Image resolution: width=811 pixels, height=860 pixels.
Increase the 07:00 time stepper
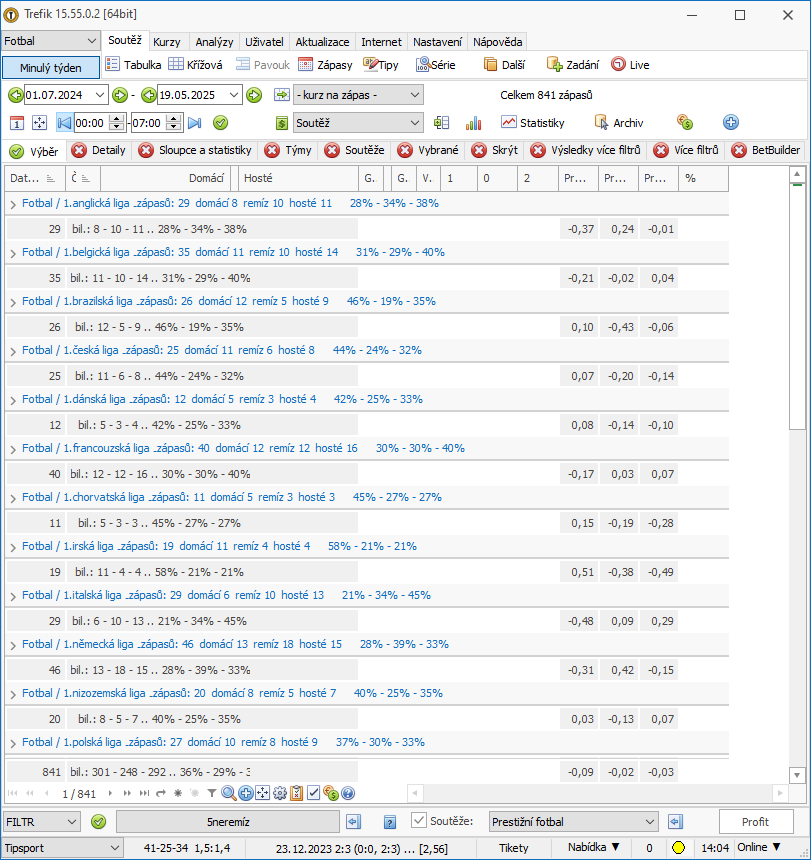pyautogui.click(x=174, y=118)
